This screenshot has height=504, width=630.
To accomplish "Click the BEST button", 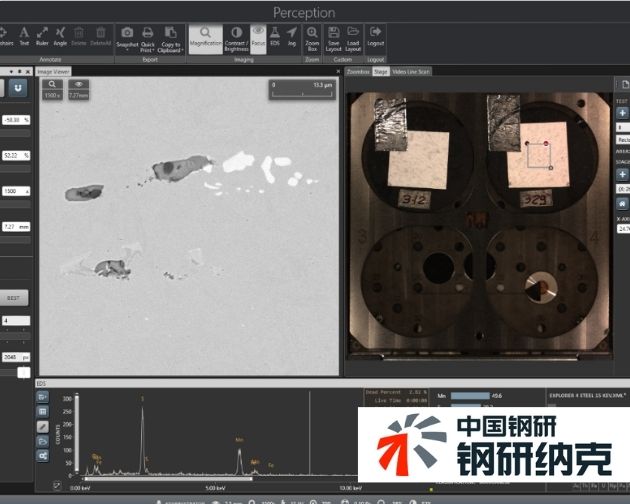I will [13, 298].
